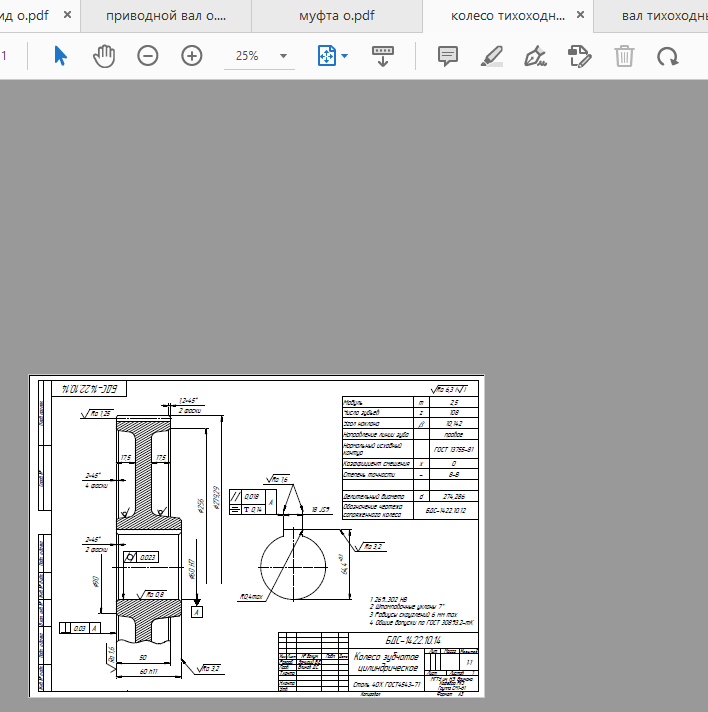The image size is (708, 712).
Task: Add a sticky note comment
Action: tap(448, 56)
